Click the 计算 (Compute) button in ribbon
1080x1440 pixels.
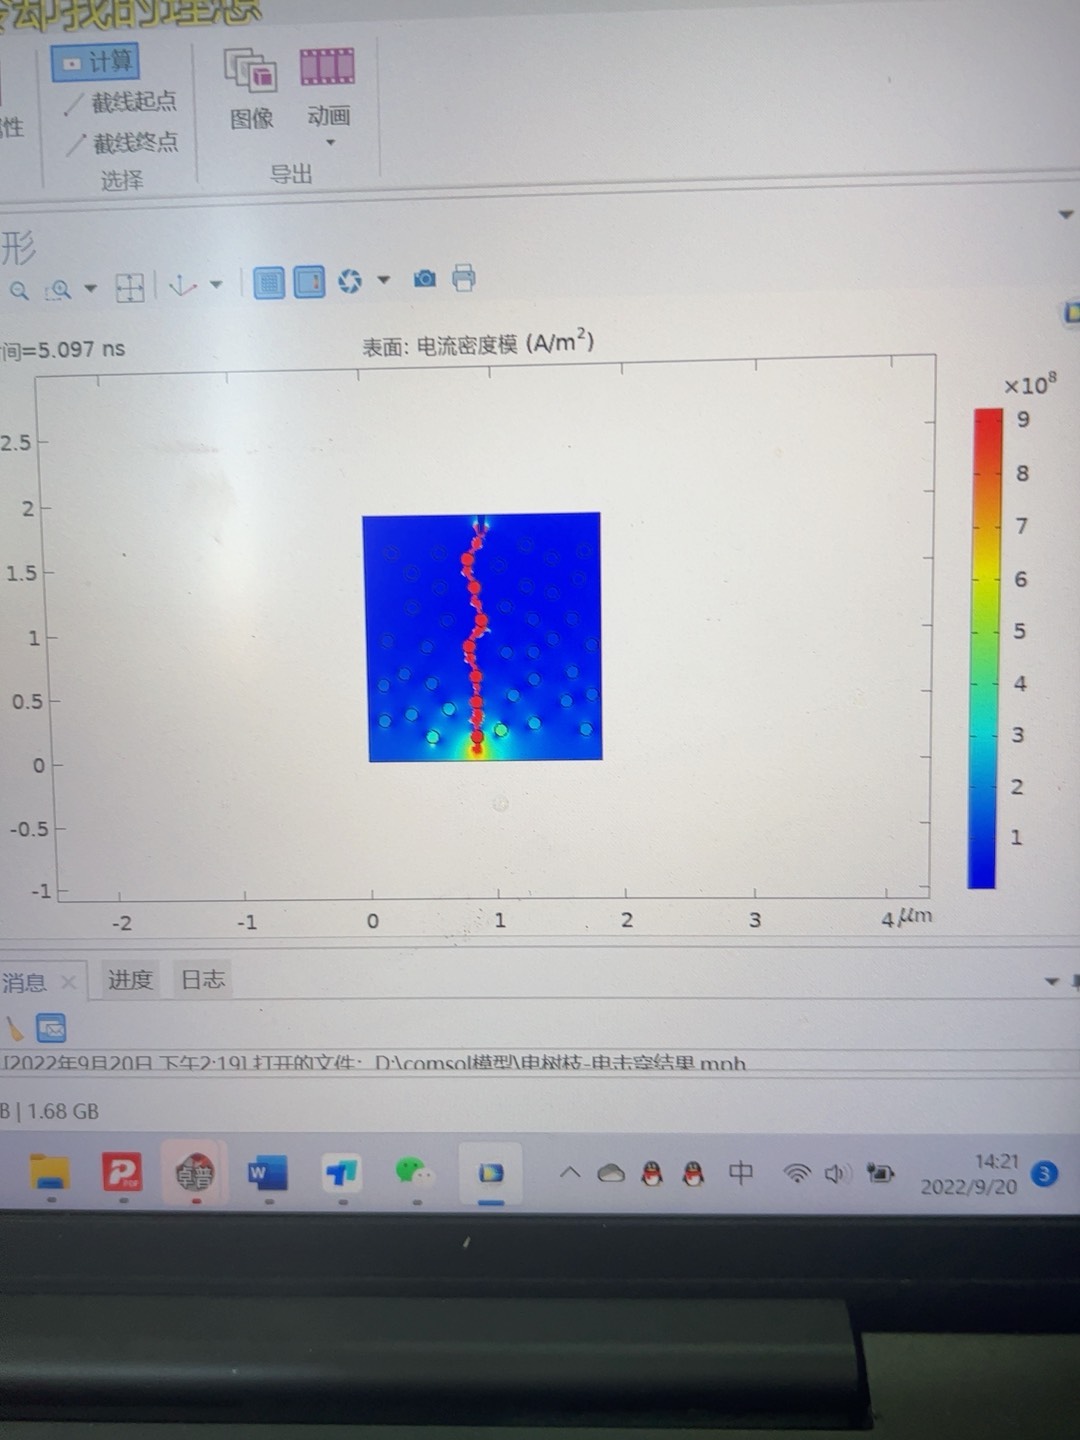pos(95,62)
